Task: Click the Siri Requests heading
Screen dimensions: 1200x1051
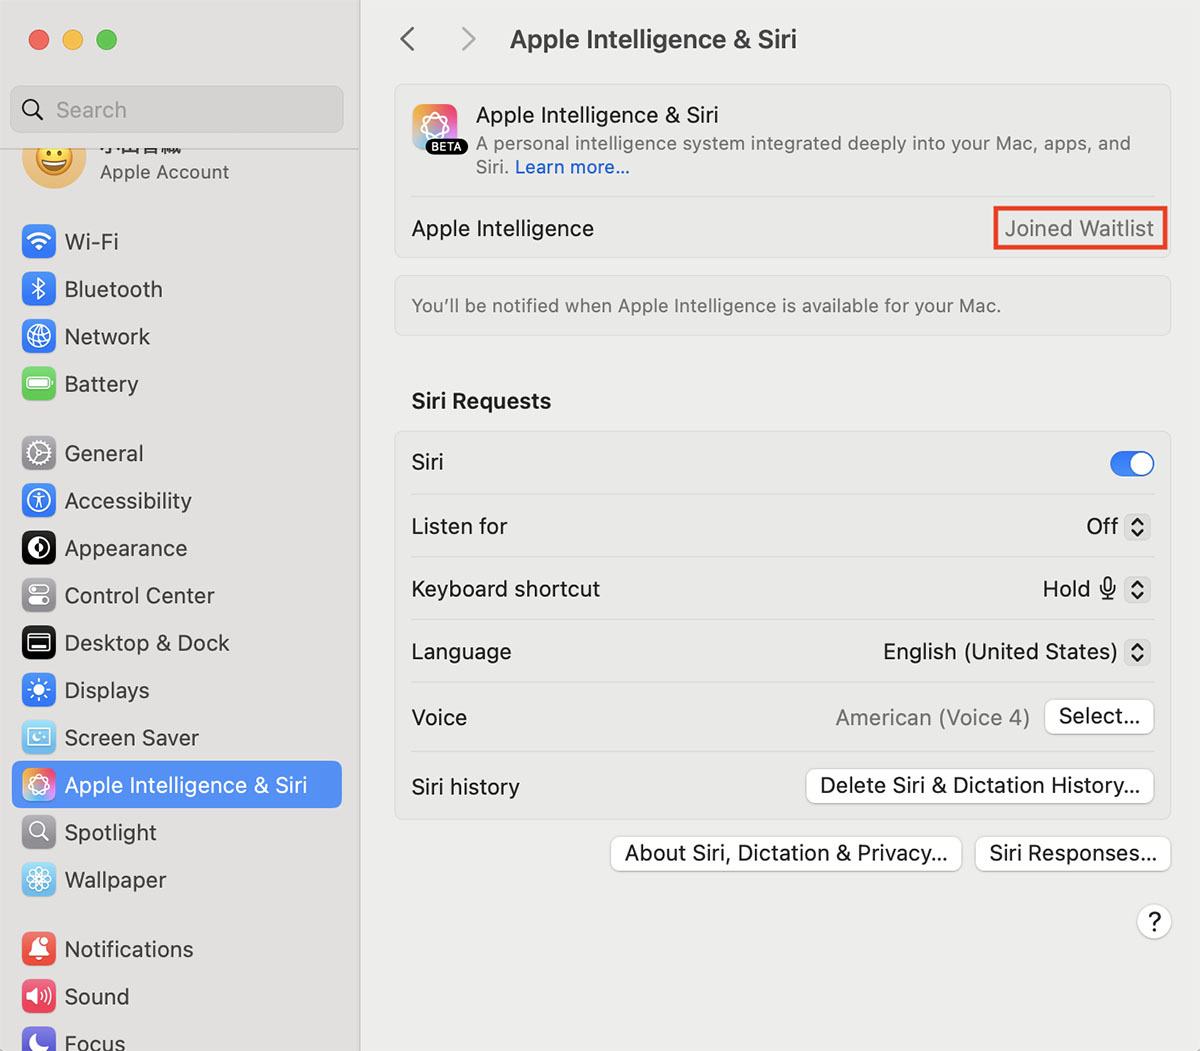Action: click(x=481, y=401)
